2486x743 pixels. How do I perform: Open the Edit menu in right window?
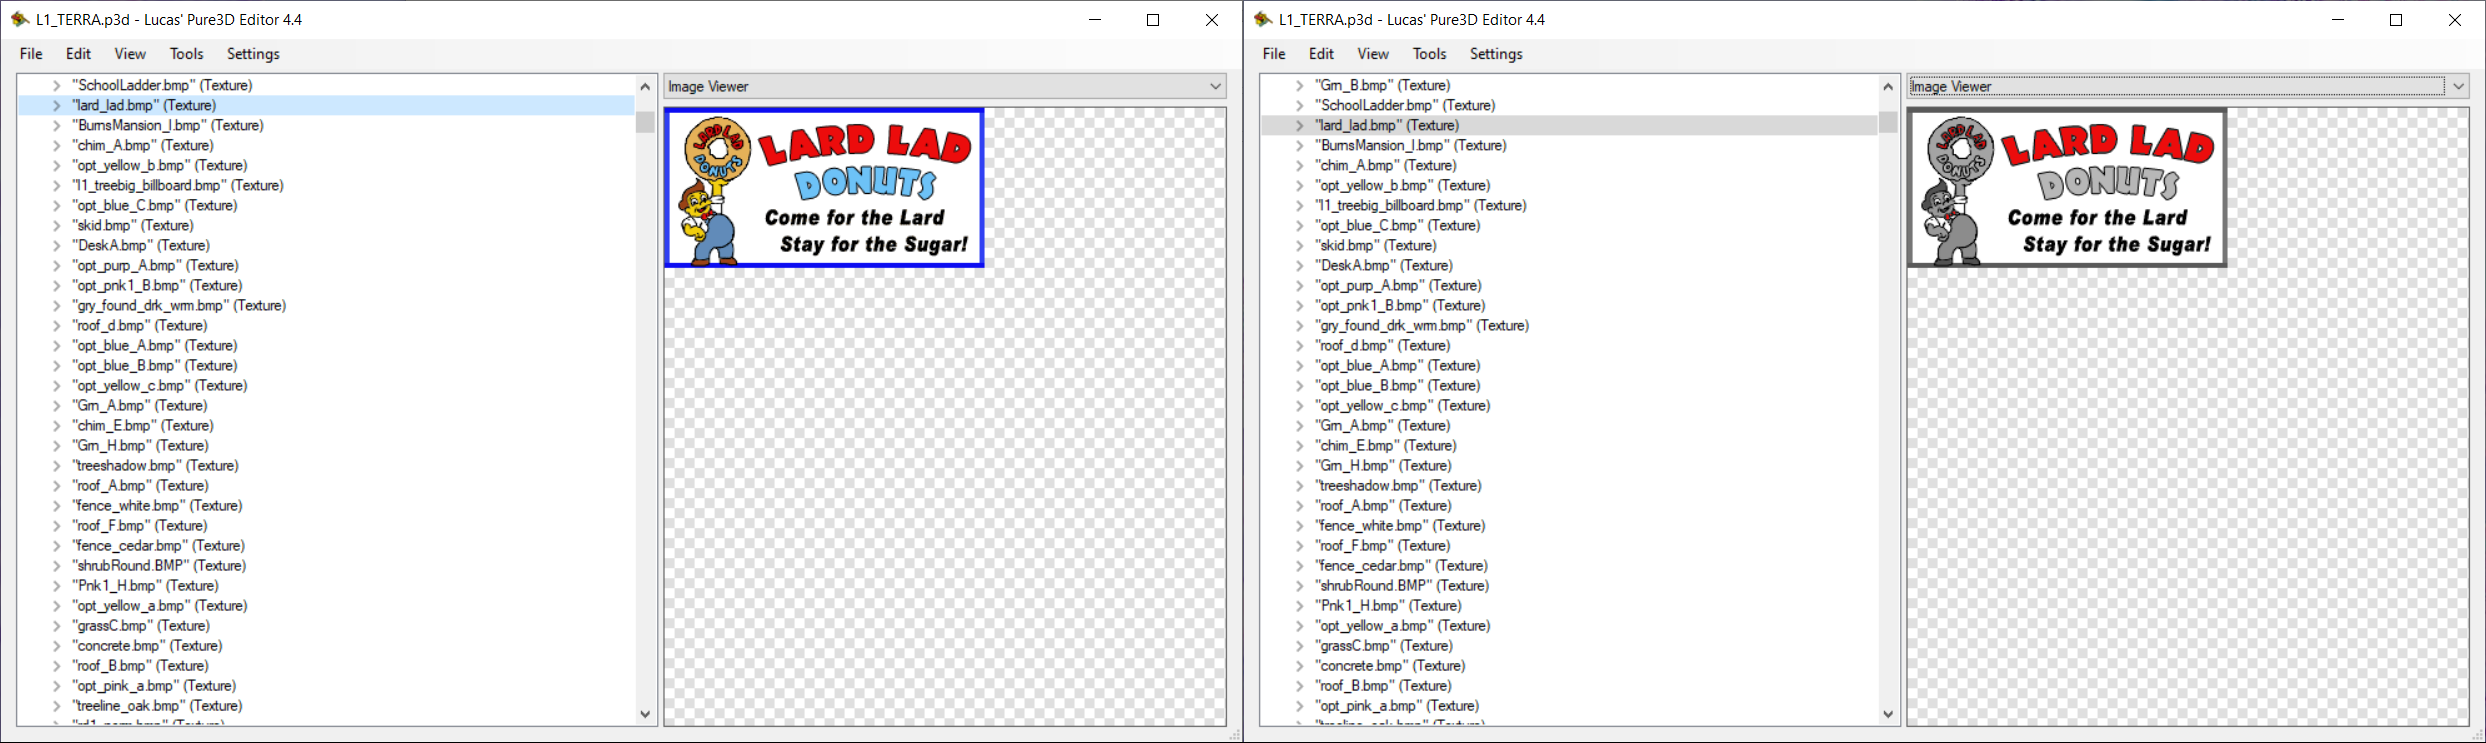pyautogui.click(x=1321, y=54)
